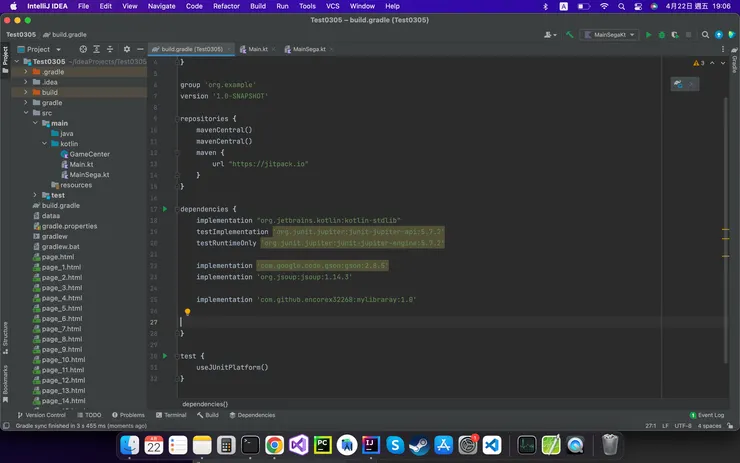Toggle the Structure side tool window
Image resolution: width=740 pixels, height=463 pixels.
(5, 333)
